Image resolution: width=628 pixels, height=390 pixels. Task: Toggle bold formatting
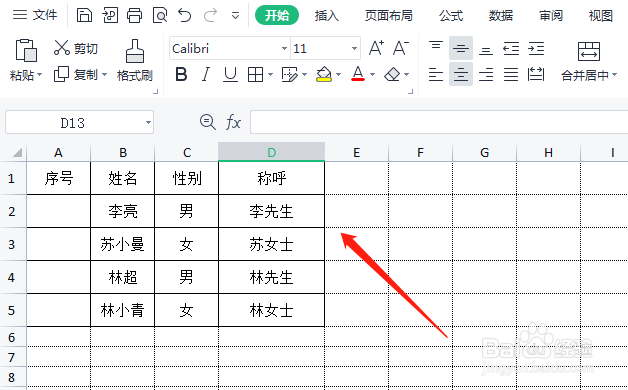[181, 74]
